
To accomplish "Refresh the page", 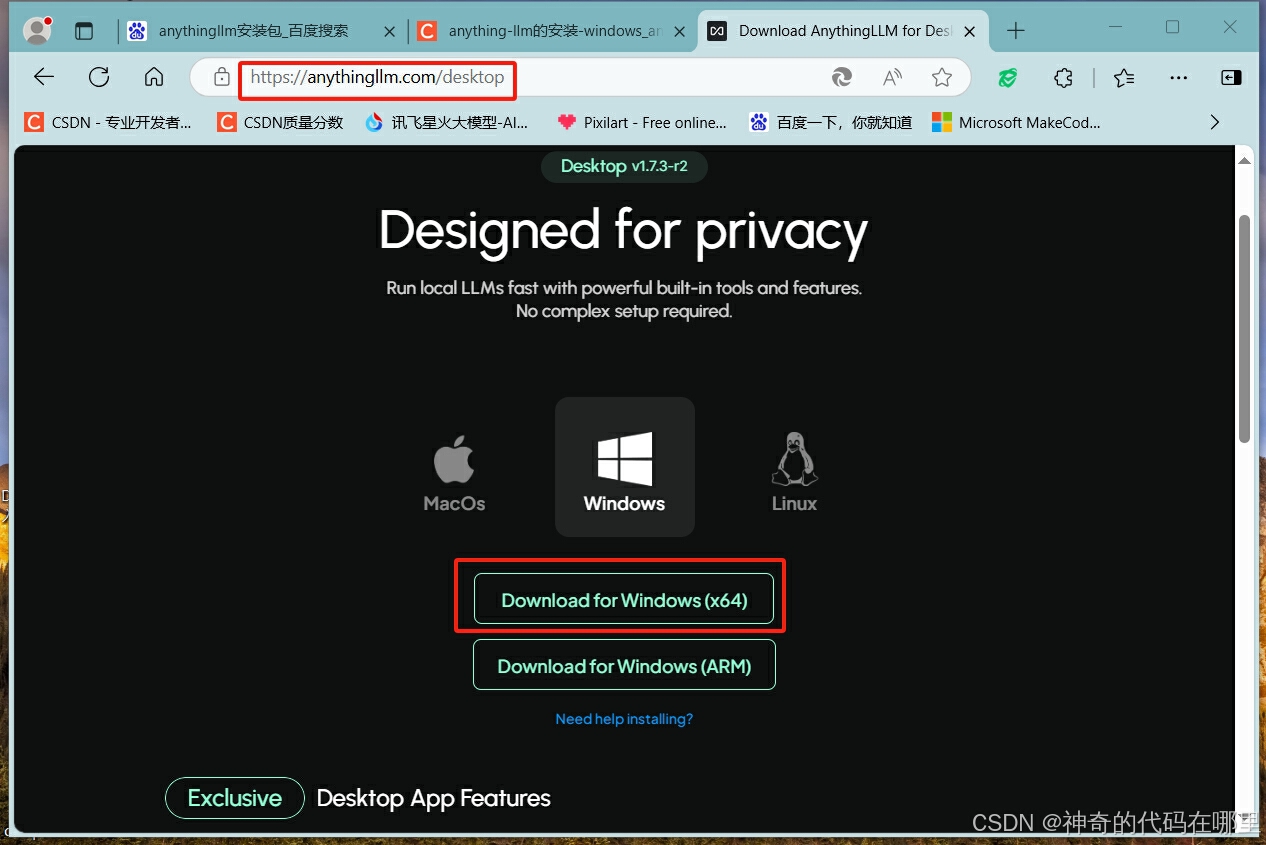I will pos(98,77).
